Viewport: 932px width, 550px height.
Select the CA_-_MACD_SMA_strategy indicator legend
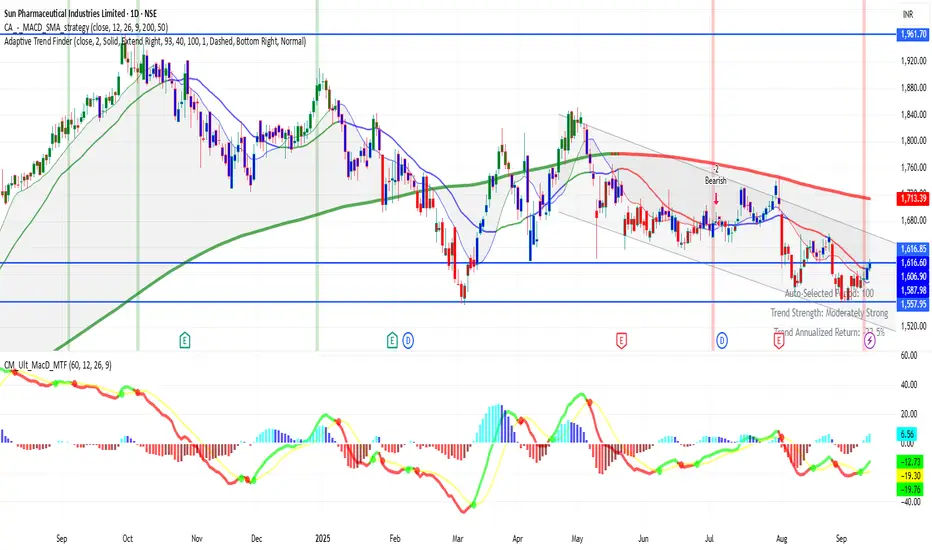[x=86, y=27]
